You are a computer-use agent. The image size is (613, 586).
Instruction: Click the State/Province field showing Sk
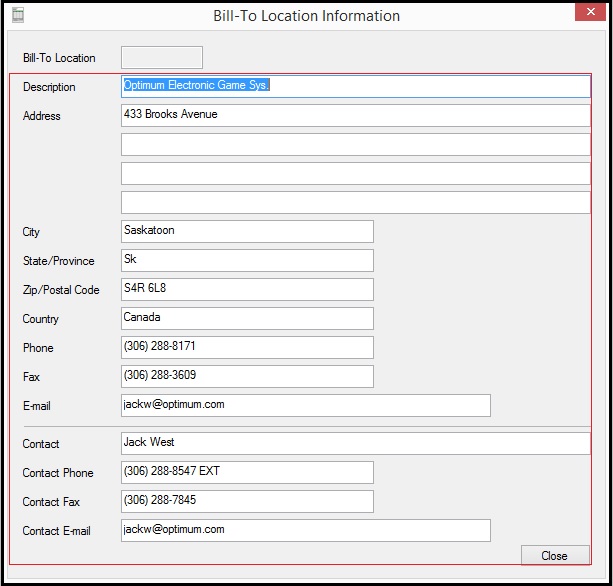(x=247, y=260)
